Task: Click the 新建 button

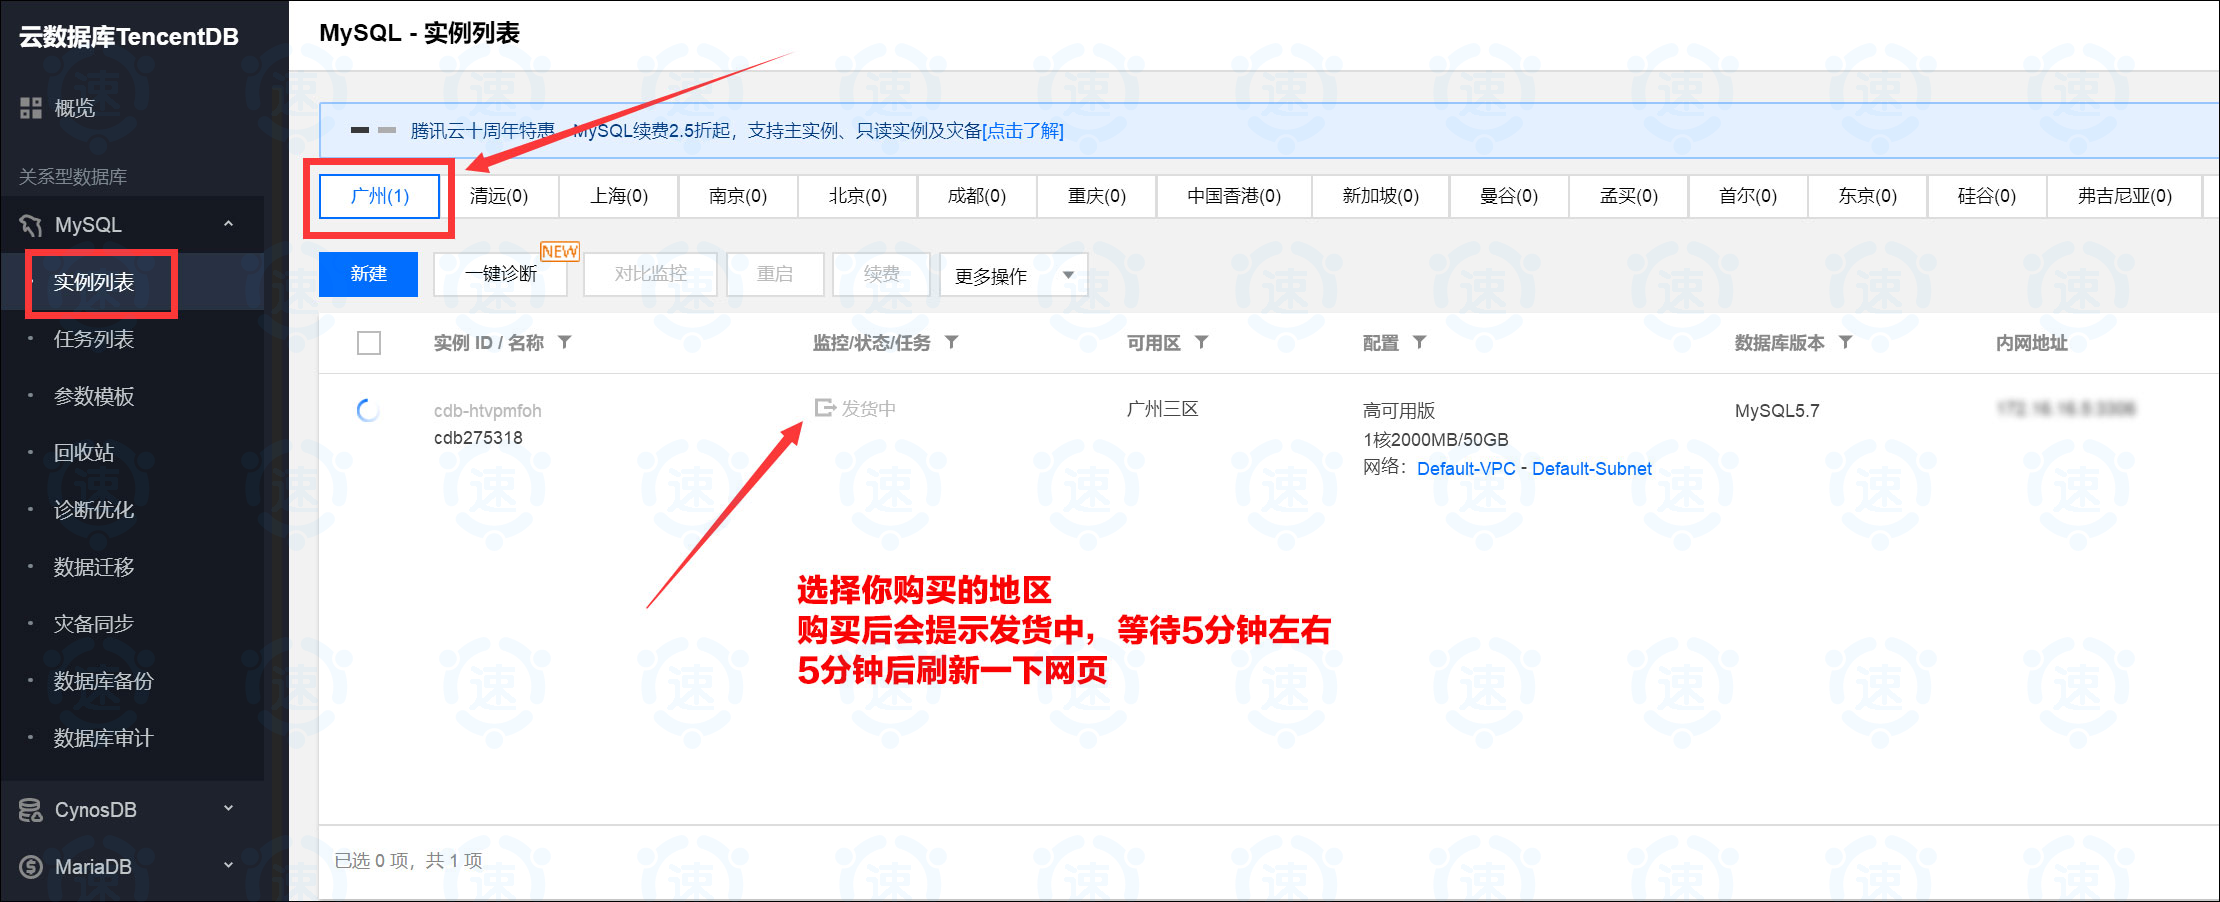Action: tap(368, 274)
